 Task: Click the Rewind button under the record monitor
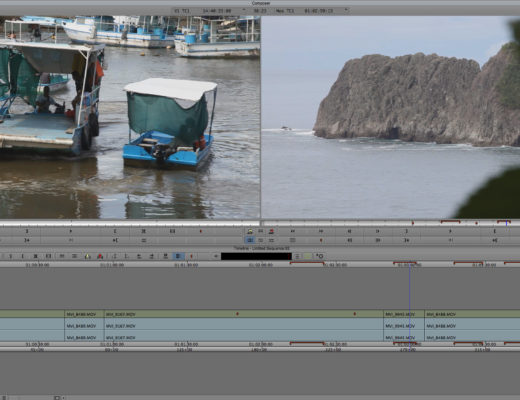click(292, 231)
